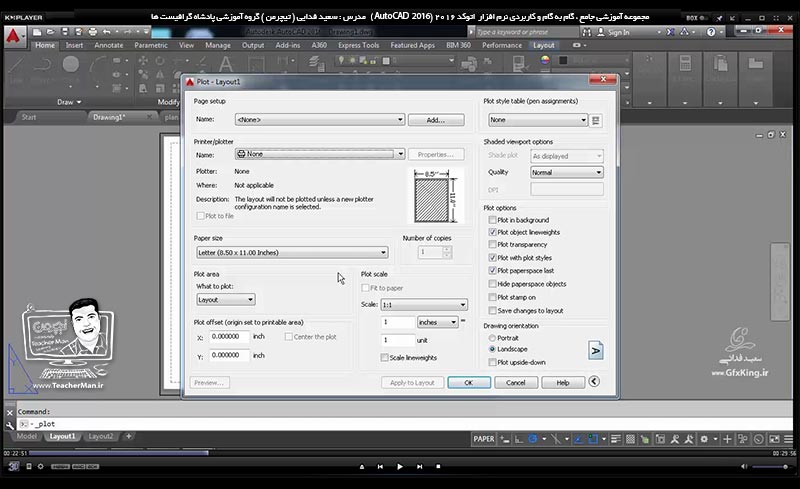
Task: Open the Page setup Name dropdown
Action: point(320,119)
